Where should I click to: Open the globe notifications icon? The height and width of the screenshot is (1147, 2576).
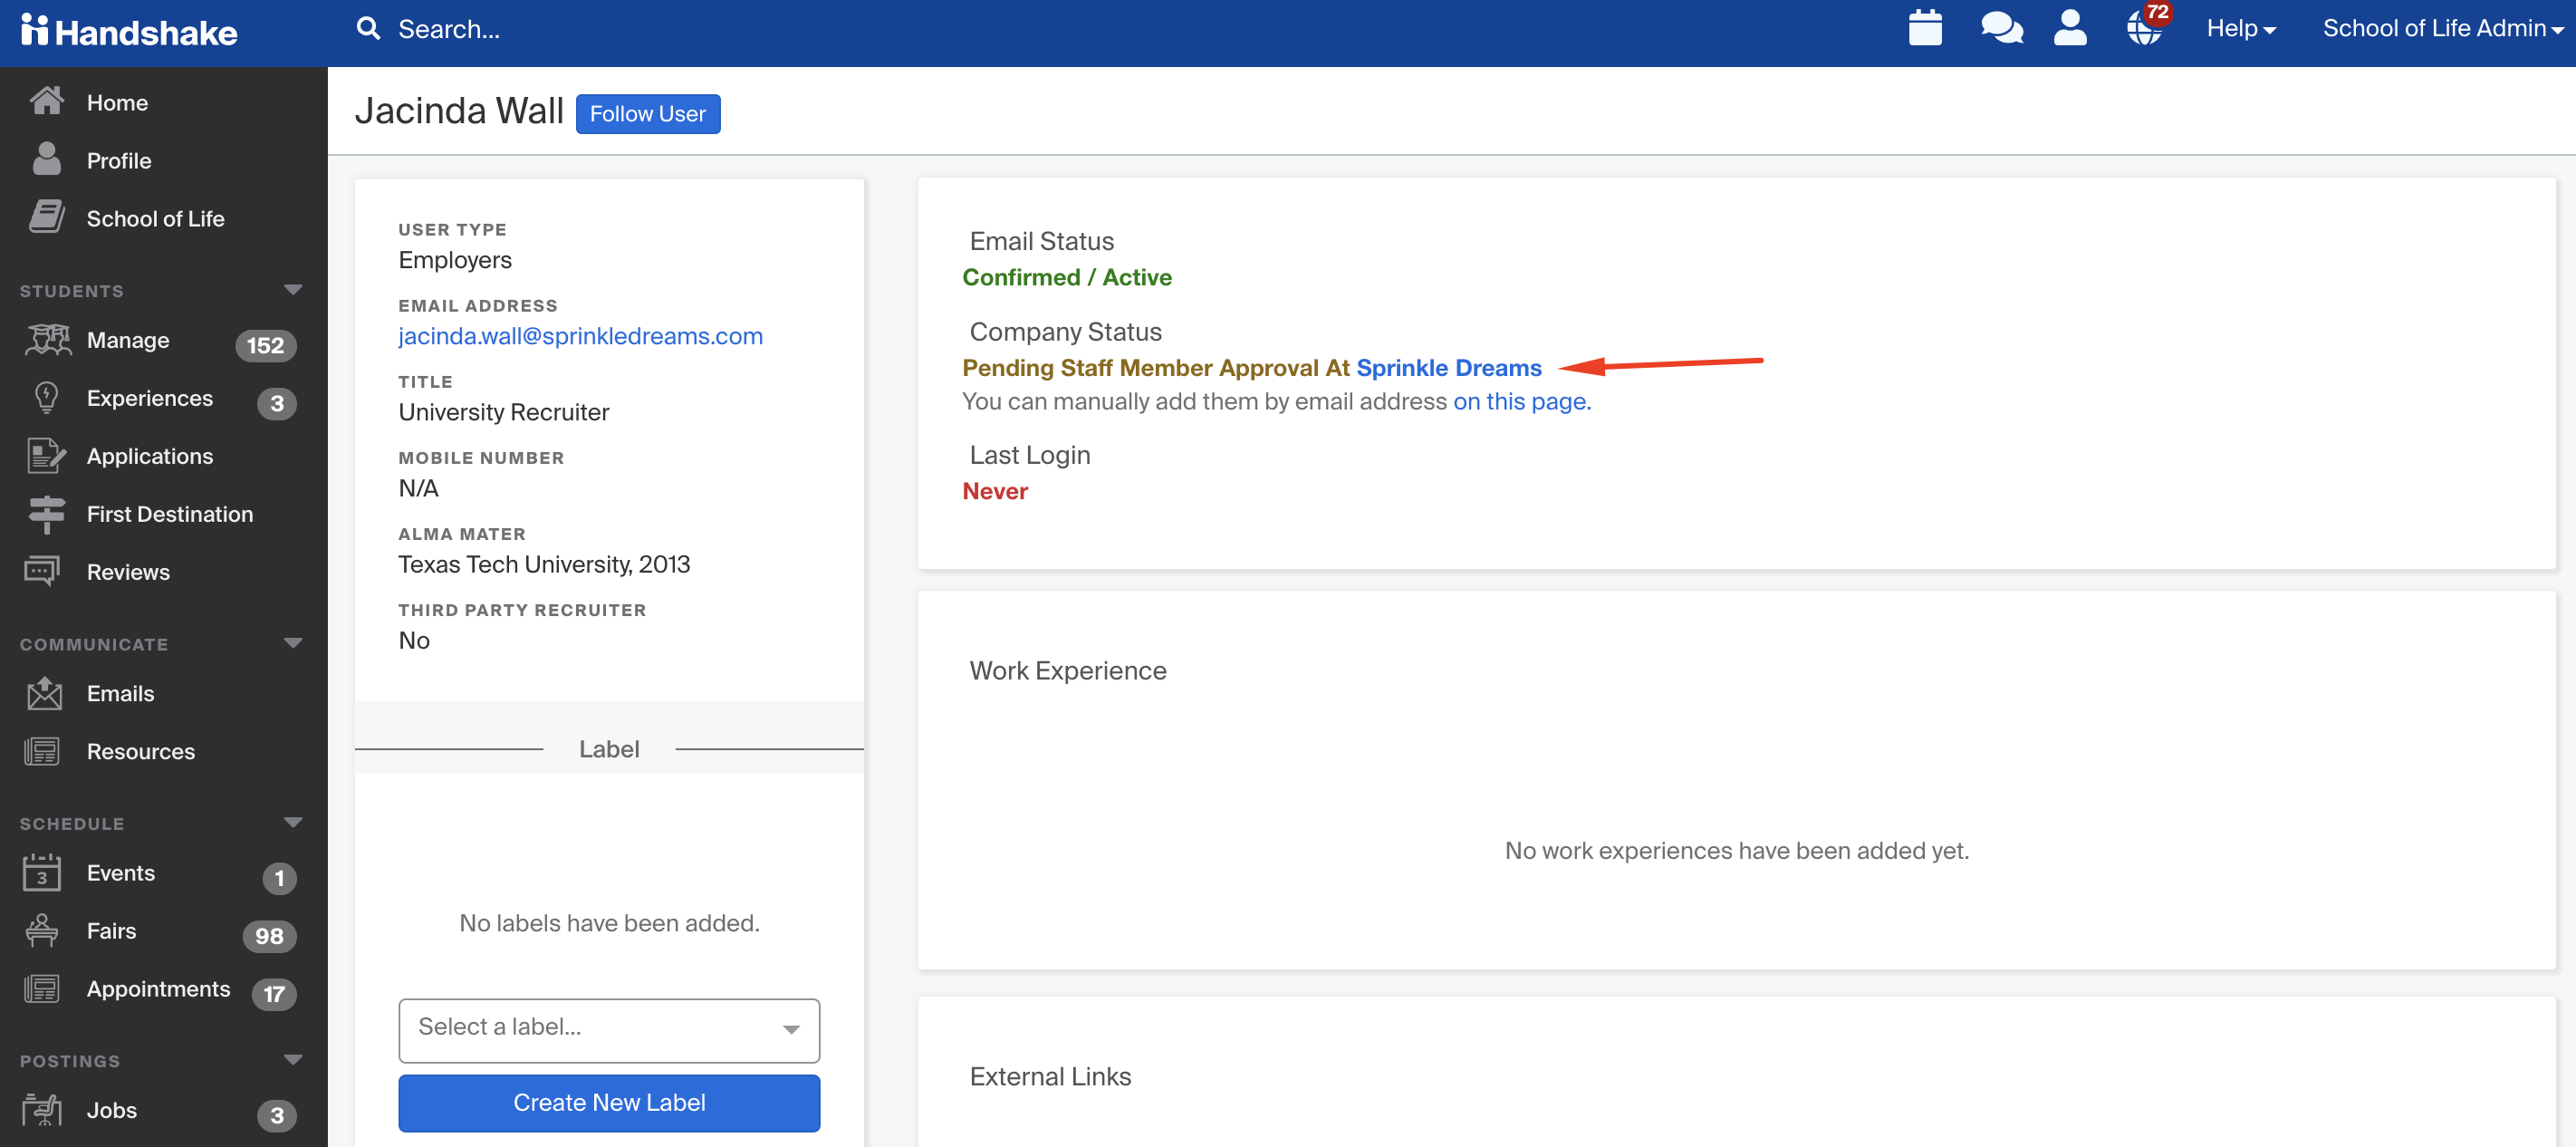point(2142,29)
